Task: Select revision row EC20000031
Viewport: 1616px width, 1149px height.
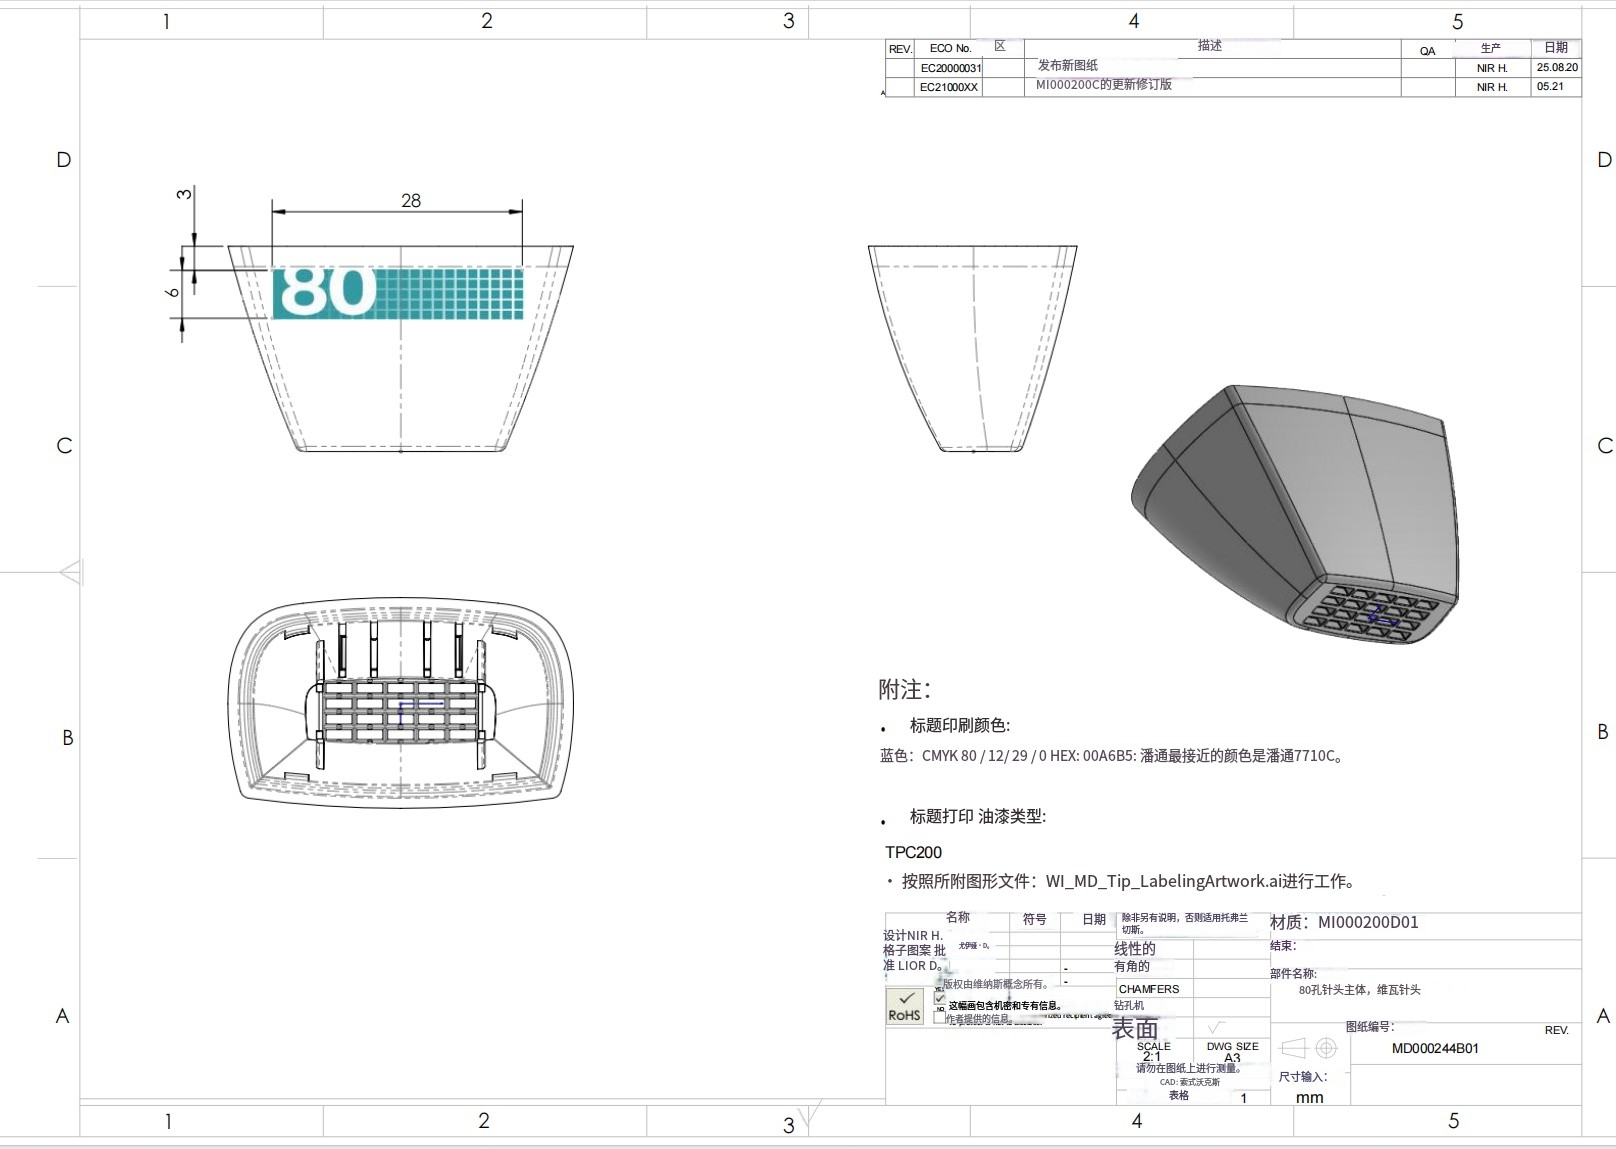Action: tap(950, 68)
